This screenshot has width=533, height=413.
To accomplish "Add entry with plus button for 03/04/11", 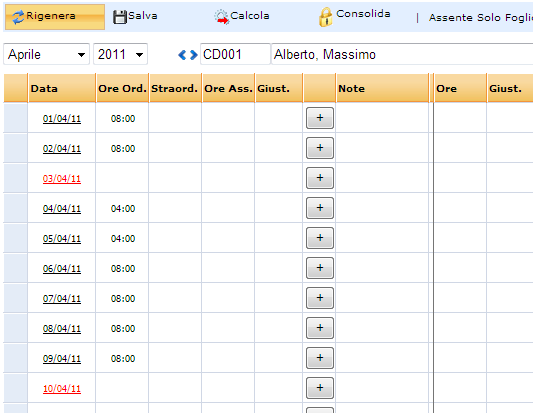I will click(x=320, y=178).
